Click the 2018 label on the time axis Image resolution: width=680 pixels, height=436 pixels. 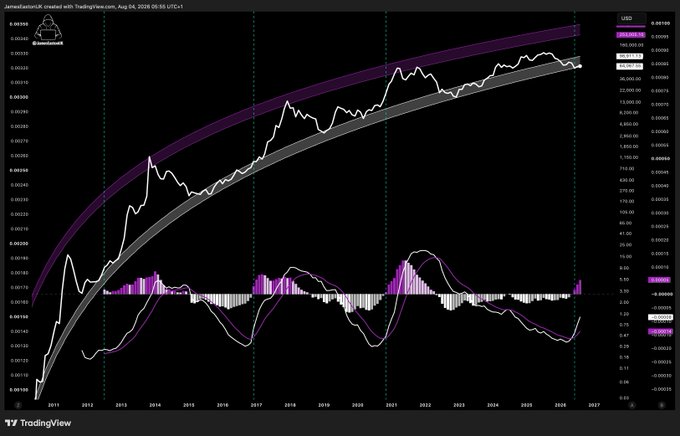pos(290,405)
